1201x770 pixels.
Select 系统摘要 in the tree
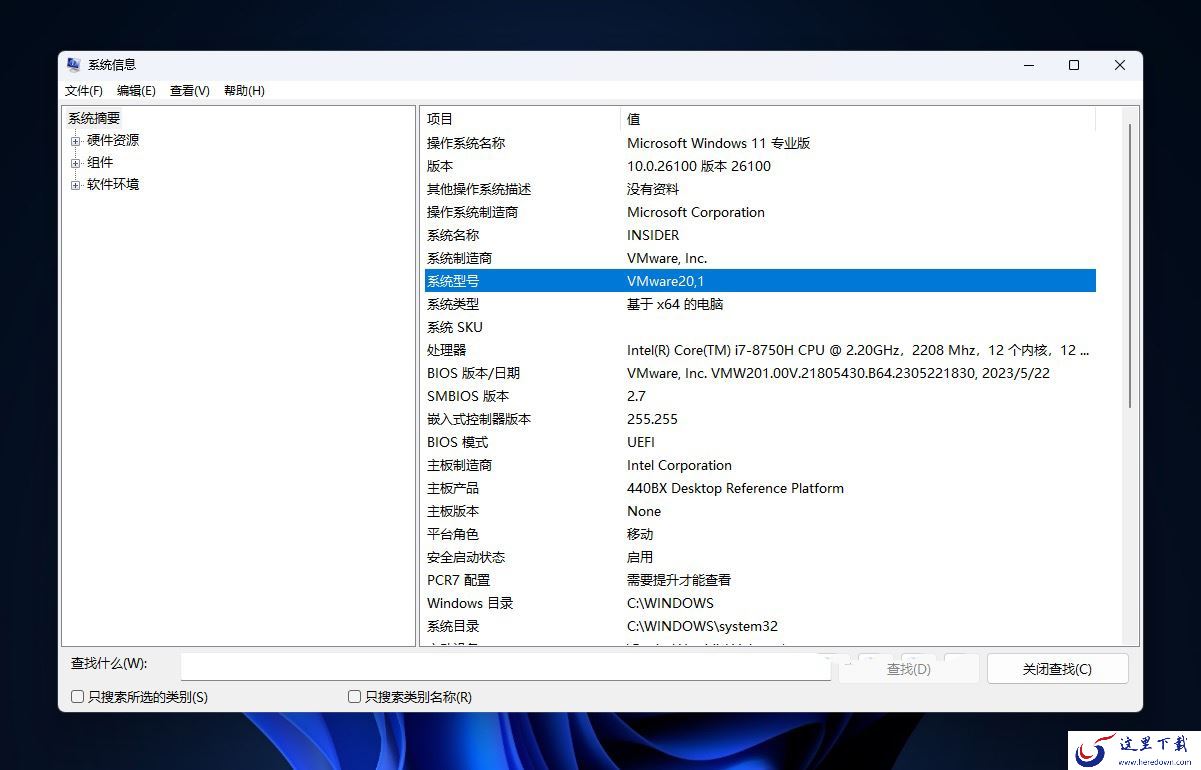tap(94, 118)
